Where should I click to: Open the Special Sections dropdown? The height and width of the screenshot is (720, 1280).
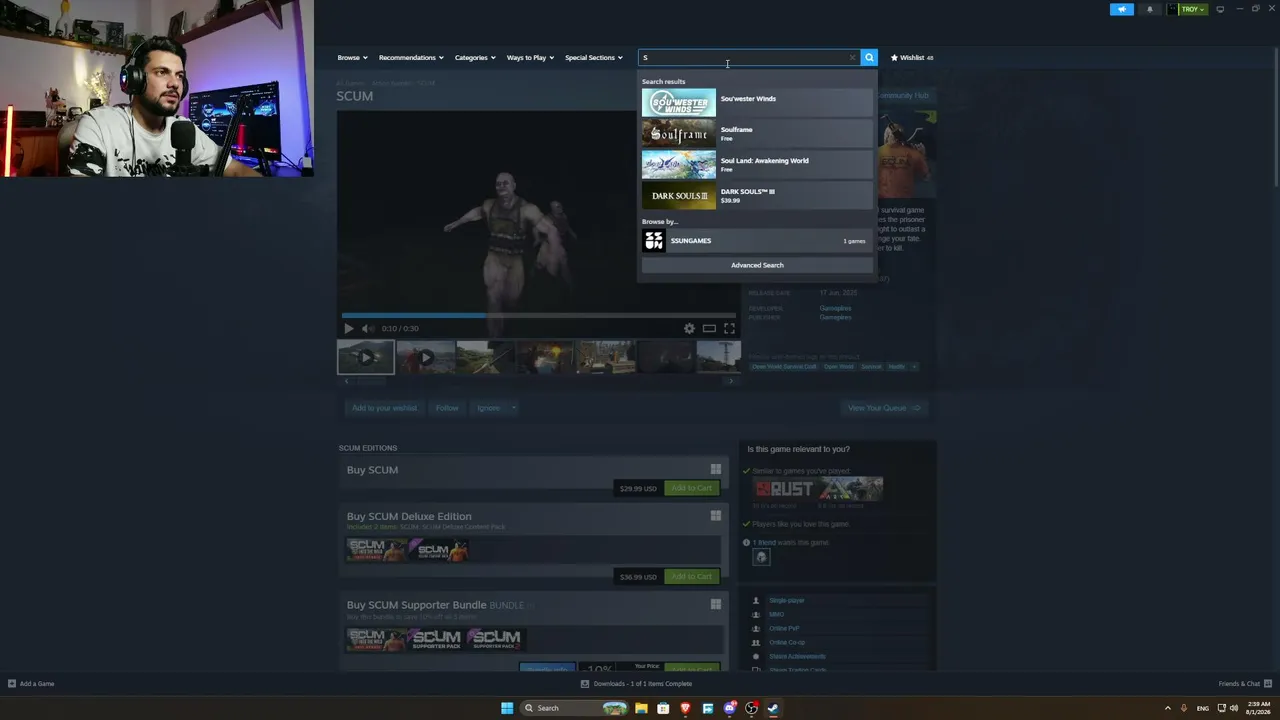click(x=594, y=58)
